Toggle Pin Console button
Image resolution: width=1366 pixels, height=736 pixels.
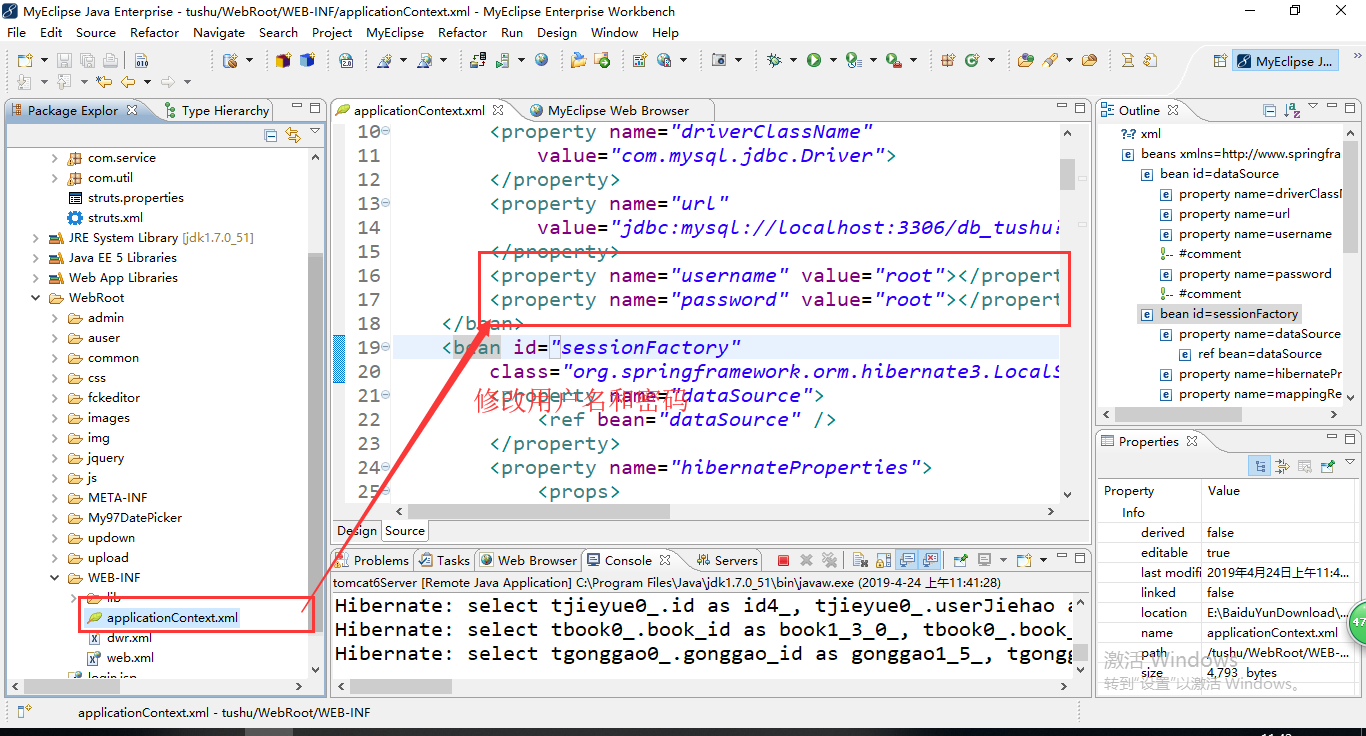961,560
